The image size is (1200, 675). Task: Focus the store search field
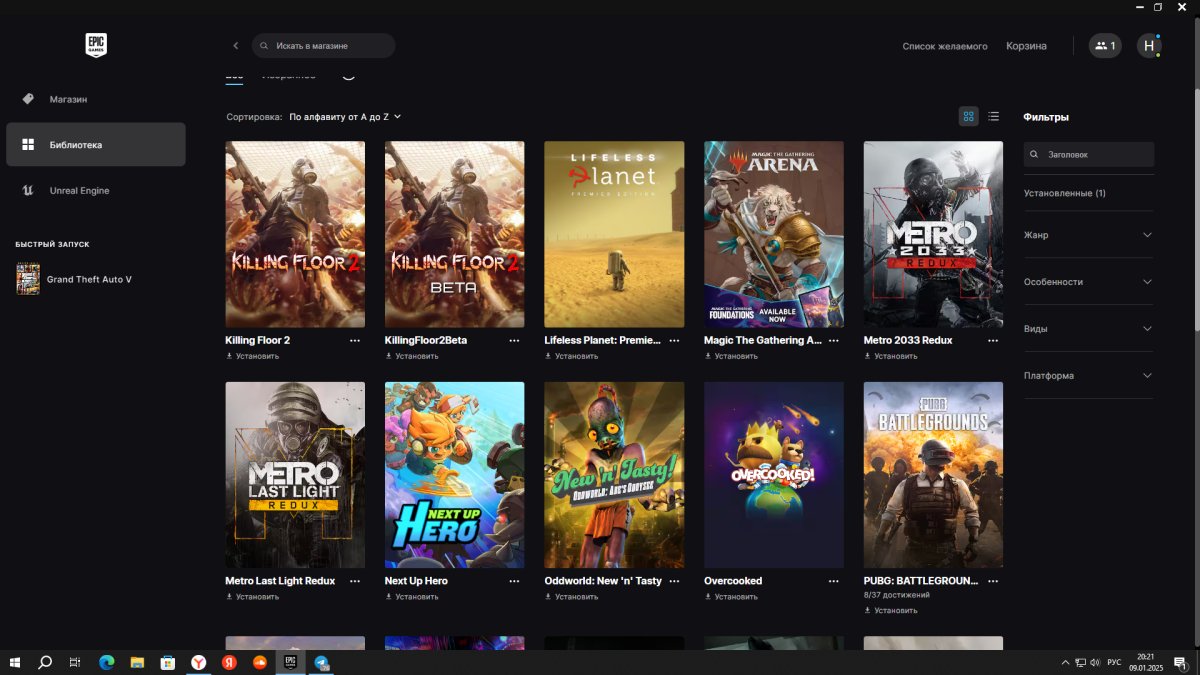[323, 46]
